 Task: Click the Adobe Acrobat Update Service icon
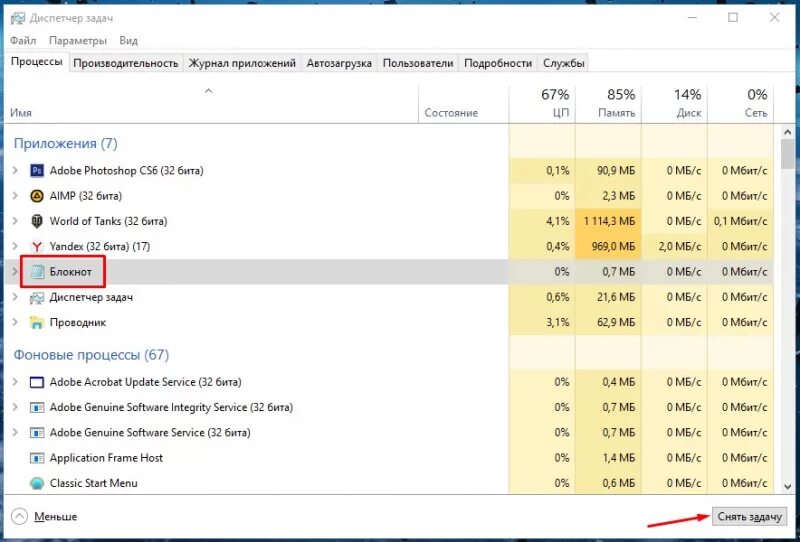pos(37,382)
